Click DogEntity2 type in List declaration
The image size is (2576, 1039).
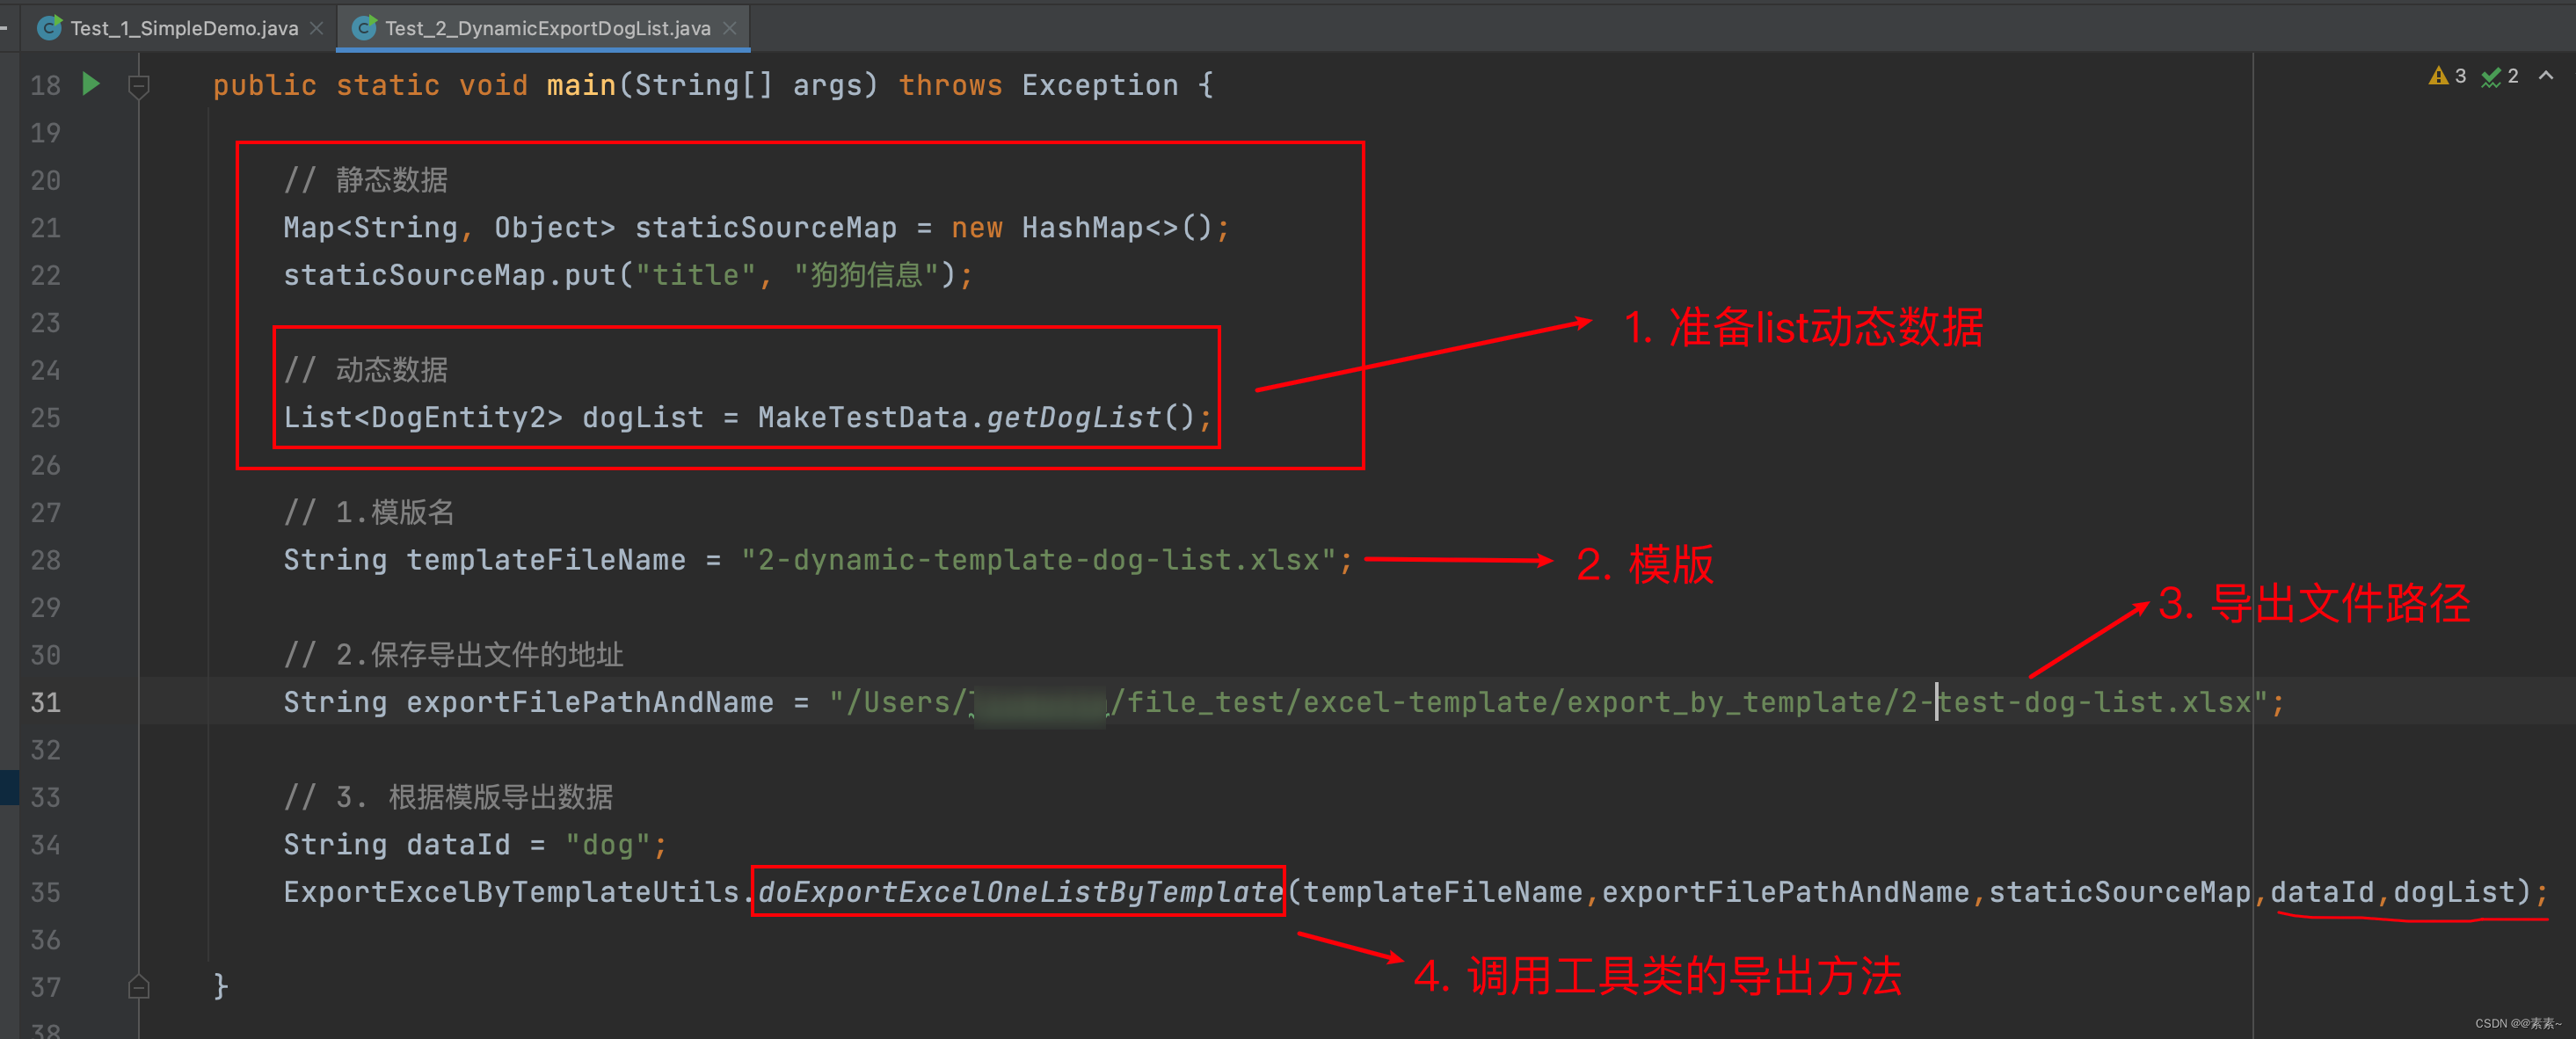tap(458, 418)
